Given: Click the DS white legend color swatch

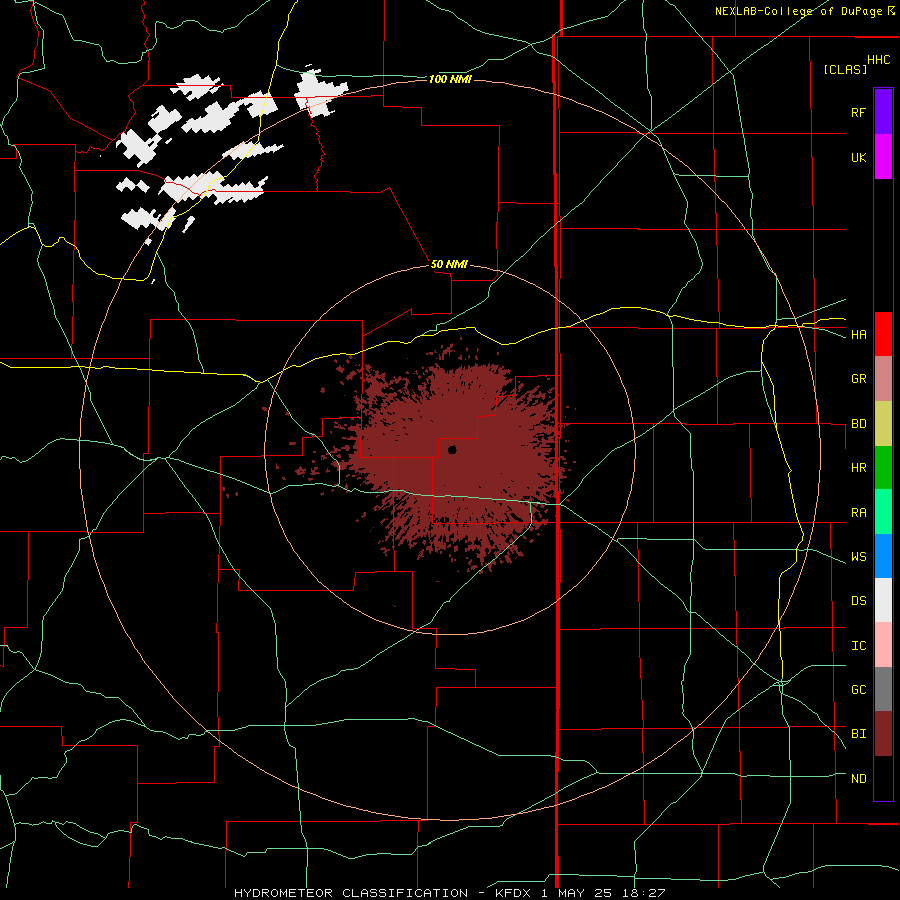Looking at the screenshot, I should click(883, 600).
